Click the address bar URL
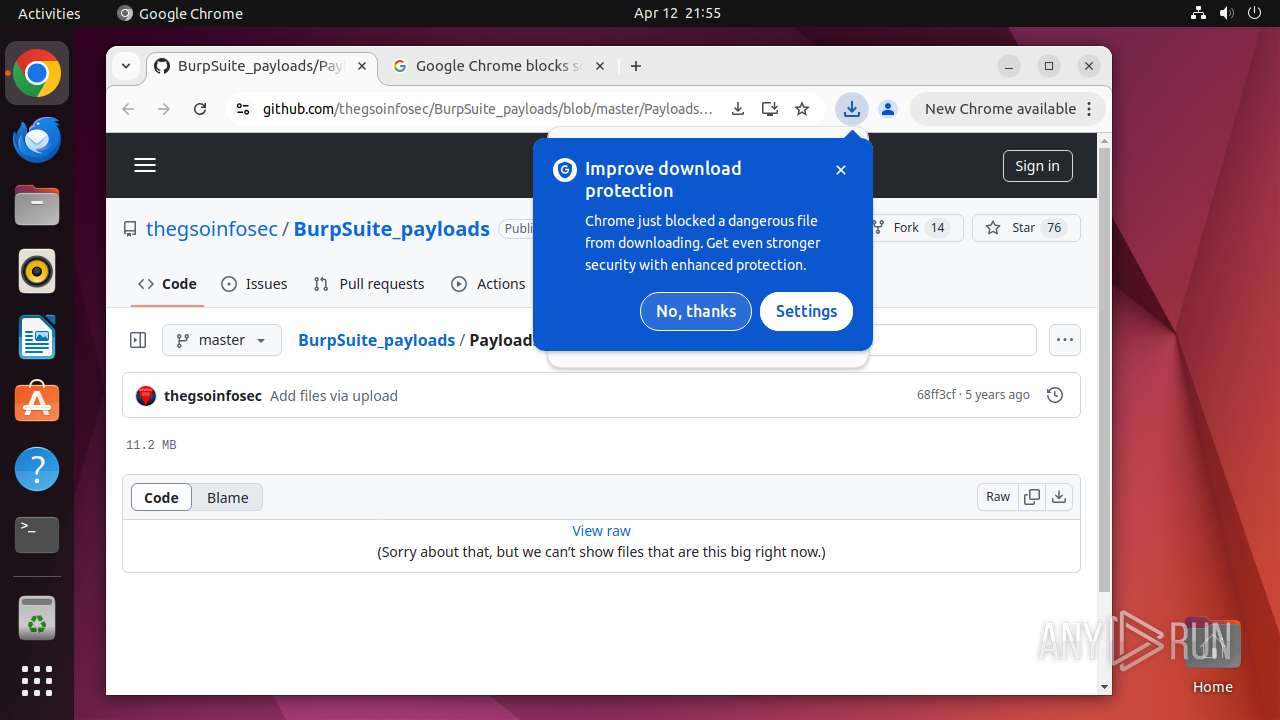This screenshot has width=1280, height=720. (x=488, y=109)
